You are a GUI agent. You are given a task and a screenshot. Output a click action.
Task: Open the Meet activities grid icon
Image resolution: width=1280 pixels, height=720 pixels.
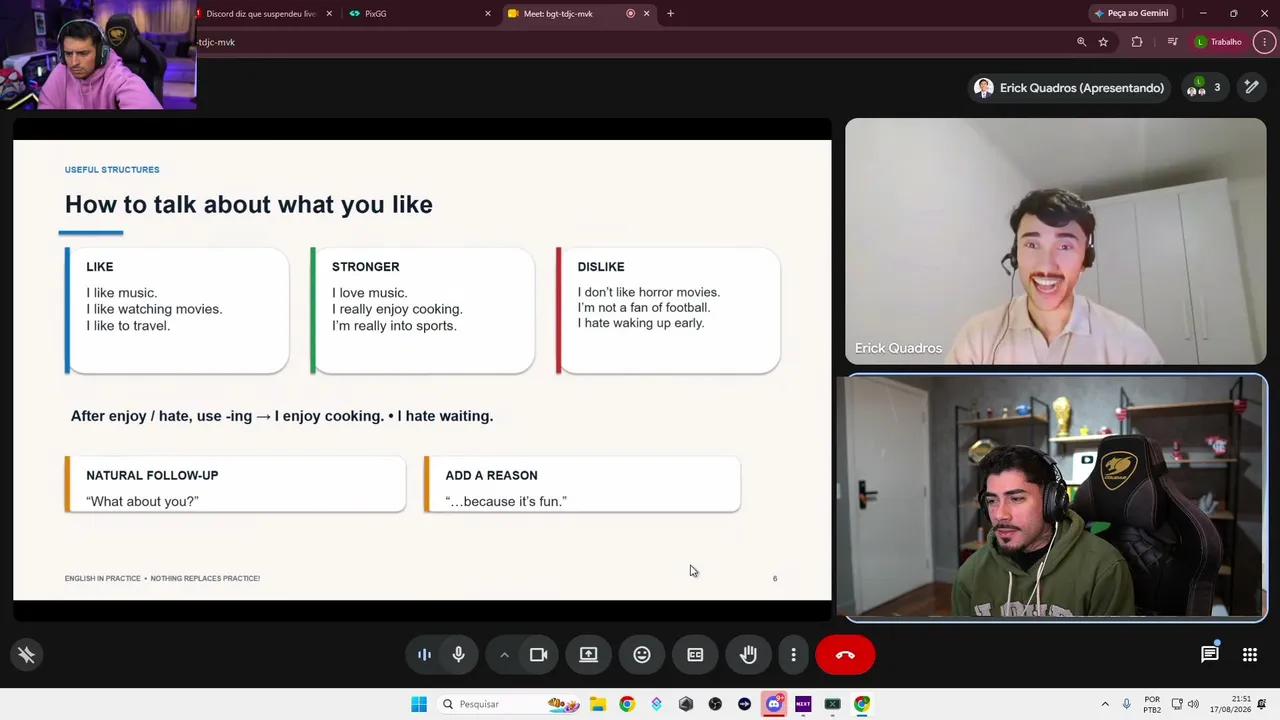coord(1250,655)
